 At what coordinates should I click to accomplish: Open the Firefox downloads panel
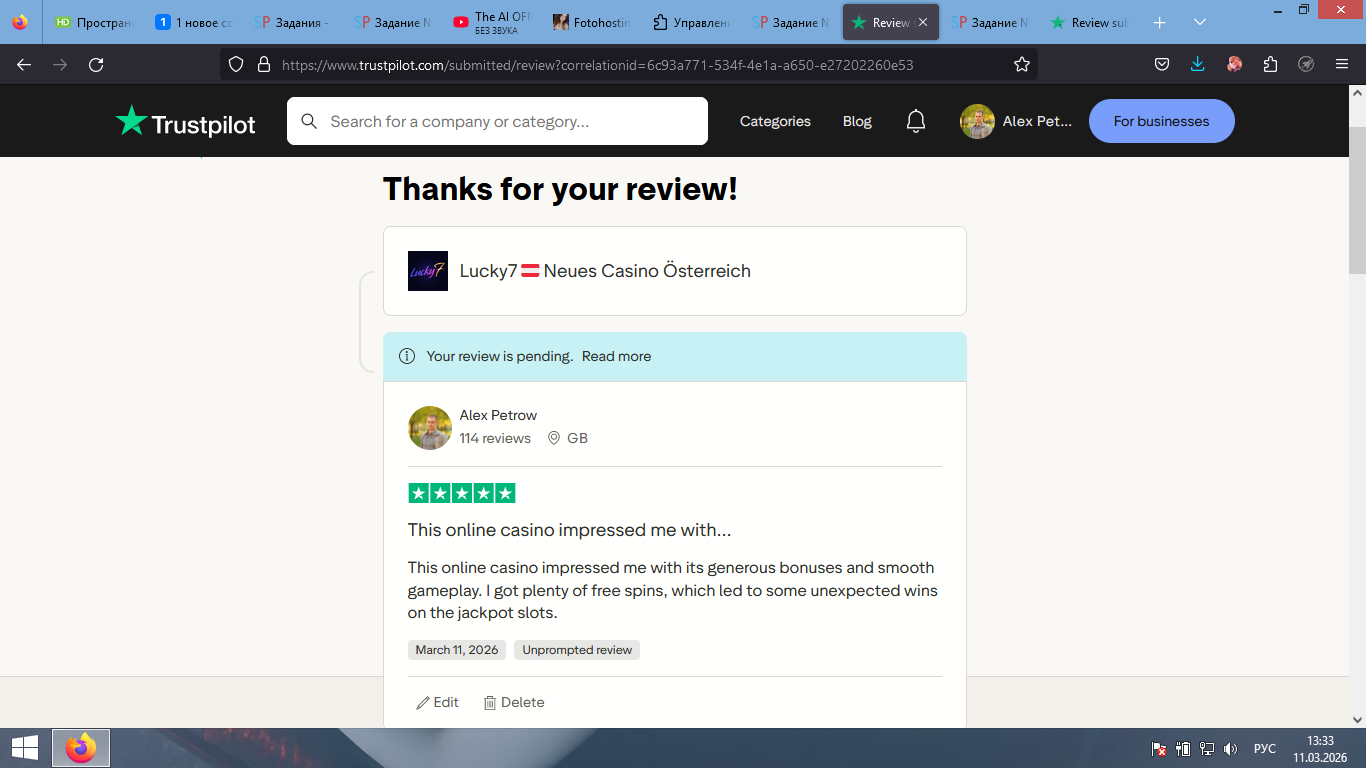(1198, 65)
